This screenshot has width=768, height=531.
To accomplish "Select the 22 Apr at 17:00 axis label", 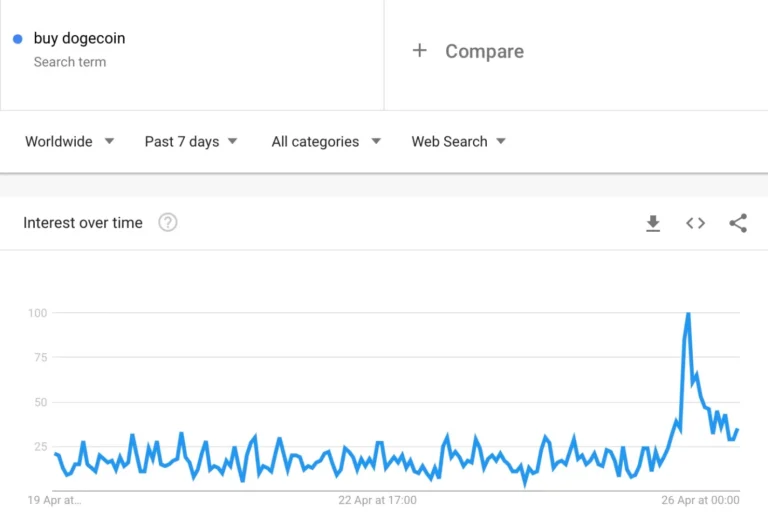I will [376, 500].
